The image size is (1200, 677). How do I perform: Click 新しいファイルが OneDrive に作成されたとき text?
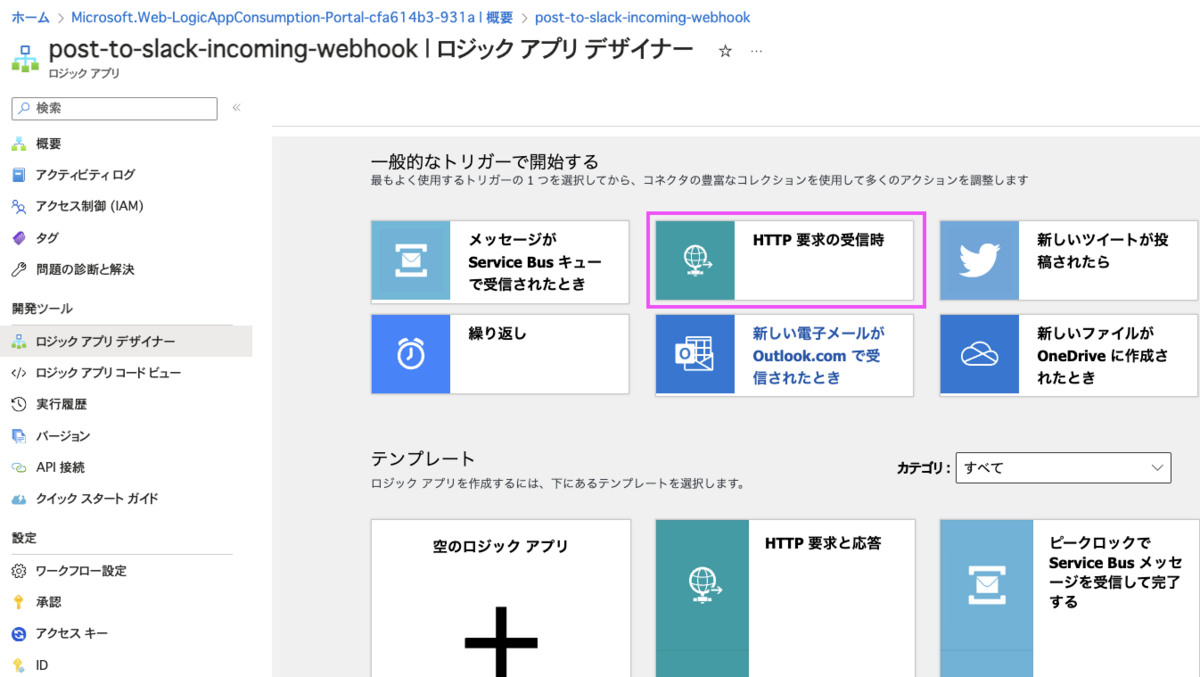1102,355
